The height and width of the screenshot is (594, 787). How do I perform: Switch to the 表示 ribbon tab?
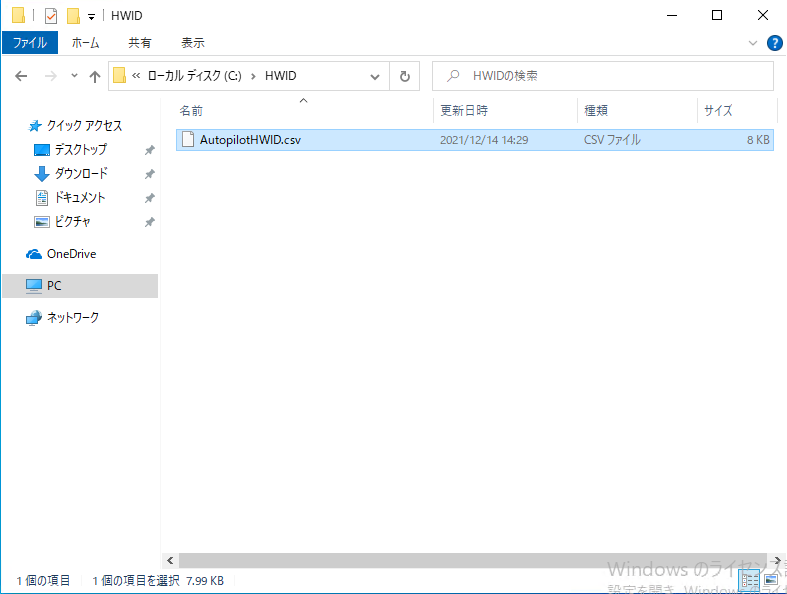[x=193, y=43]
